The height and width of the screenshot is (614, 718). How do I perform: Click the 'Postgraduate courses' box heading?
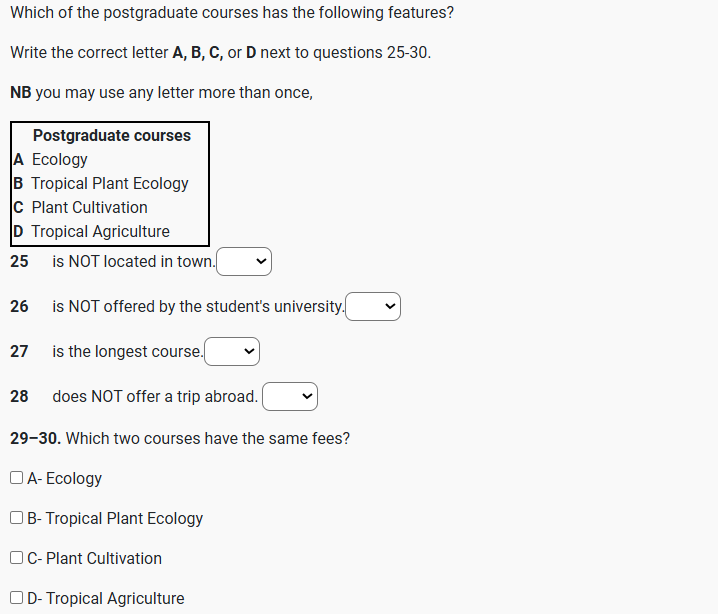[x=111, y=135]
